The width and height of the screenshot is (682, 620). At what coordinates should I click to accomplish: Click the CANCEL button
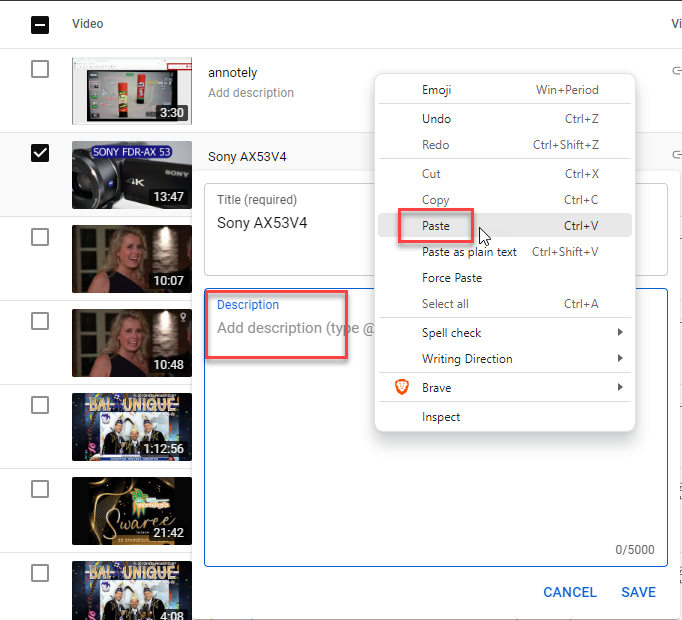tap(570, 592)
